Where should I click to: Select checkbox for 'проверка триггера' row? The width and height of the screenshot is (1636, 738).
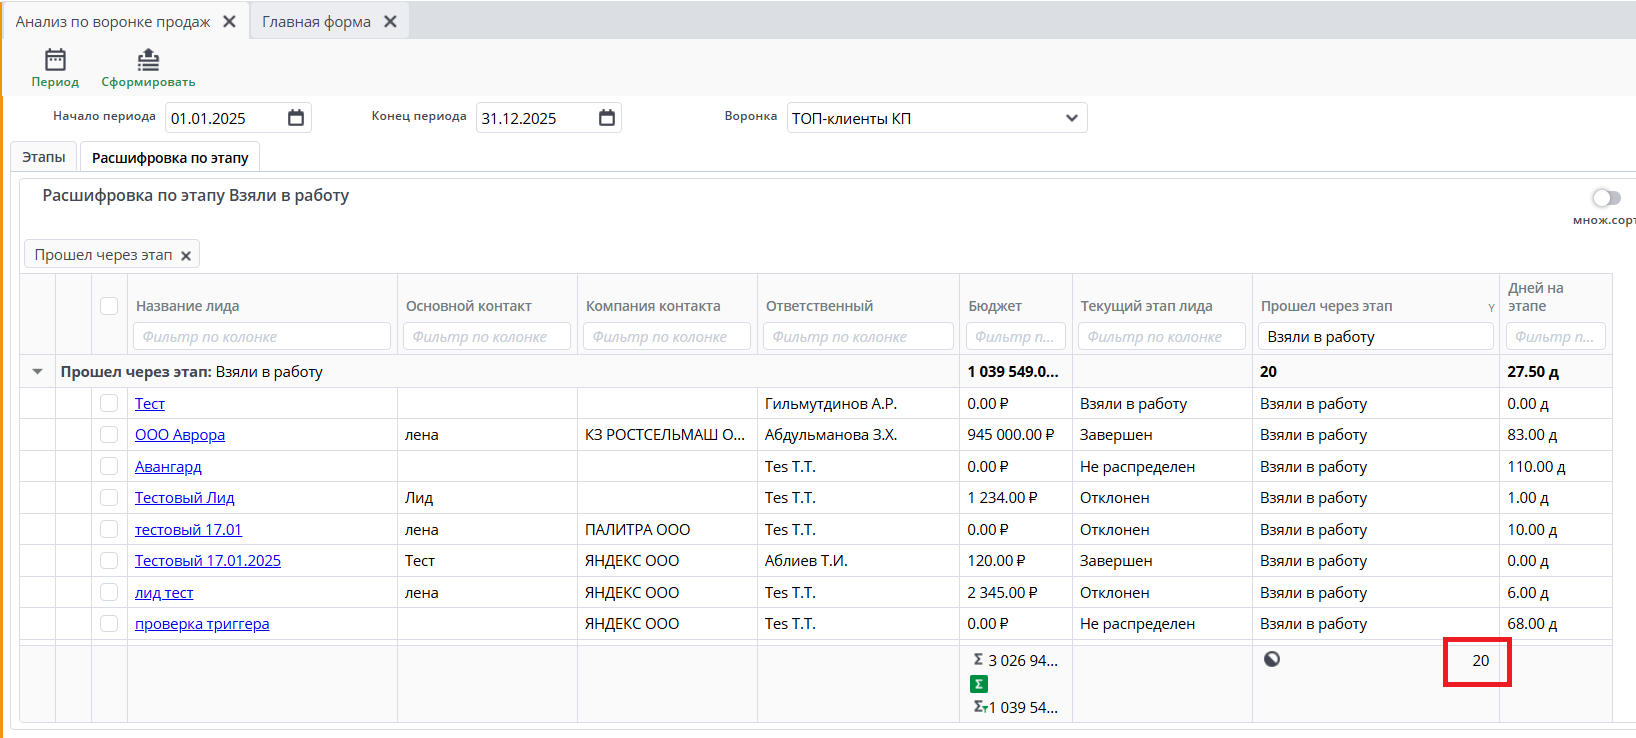coord(109,624)
